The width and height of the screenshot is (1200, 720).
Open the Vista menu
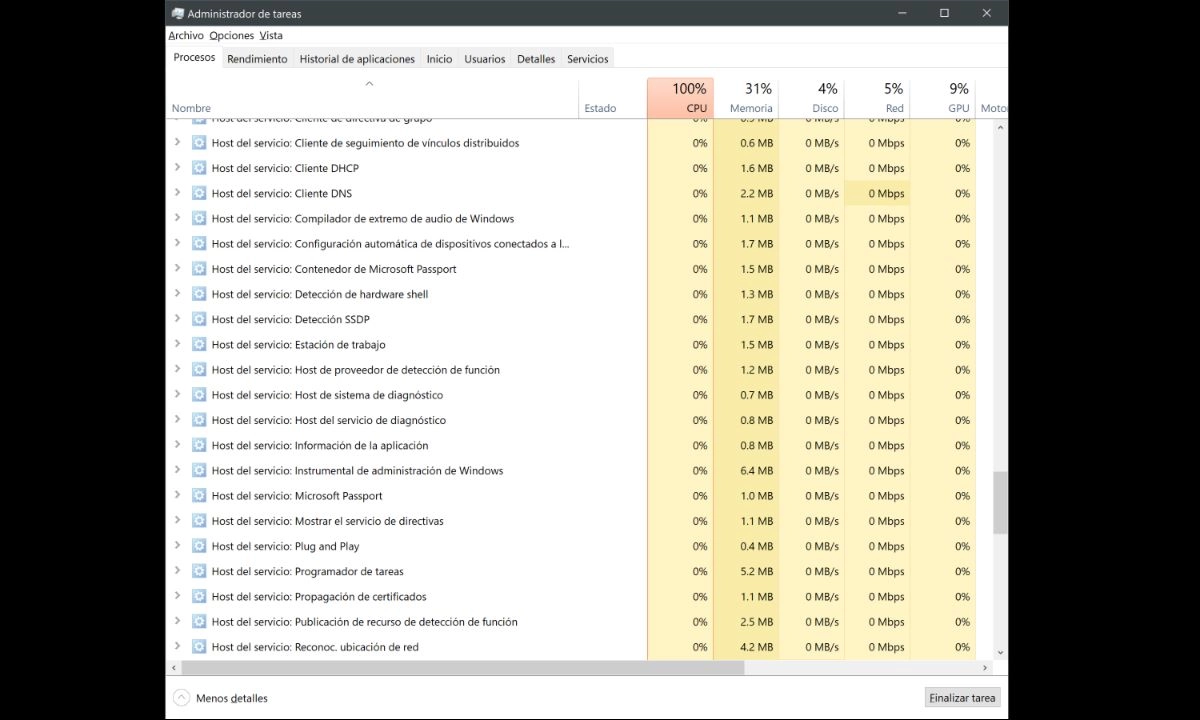coord(270,35)
